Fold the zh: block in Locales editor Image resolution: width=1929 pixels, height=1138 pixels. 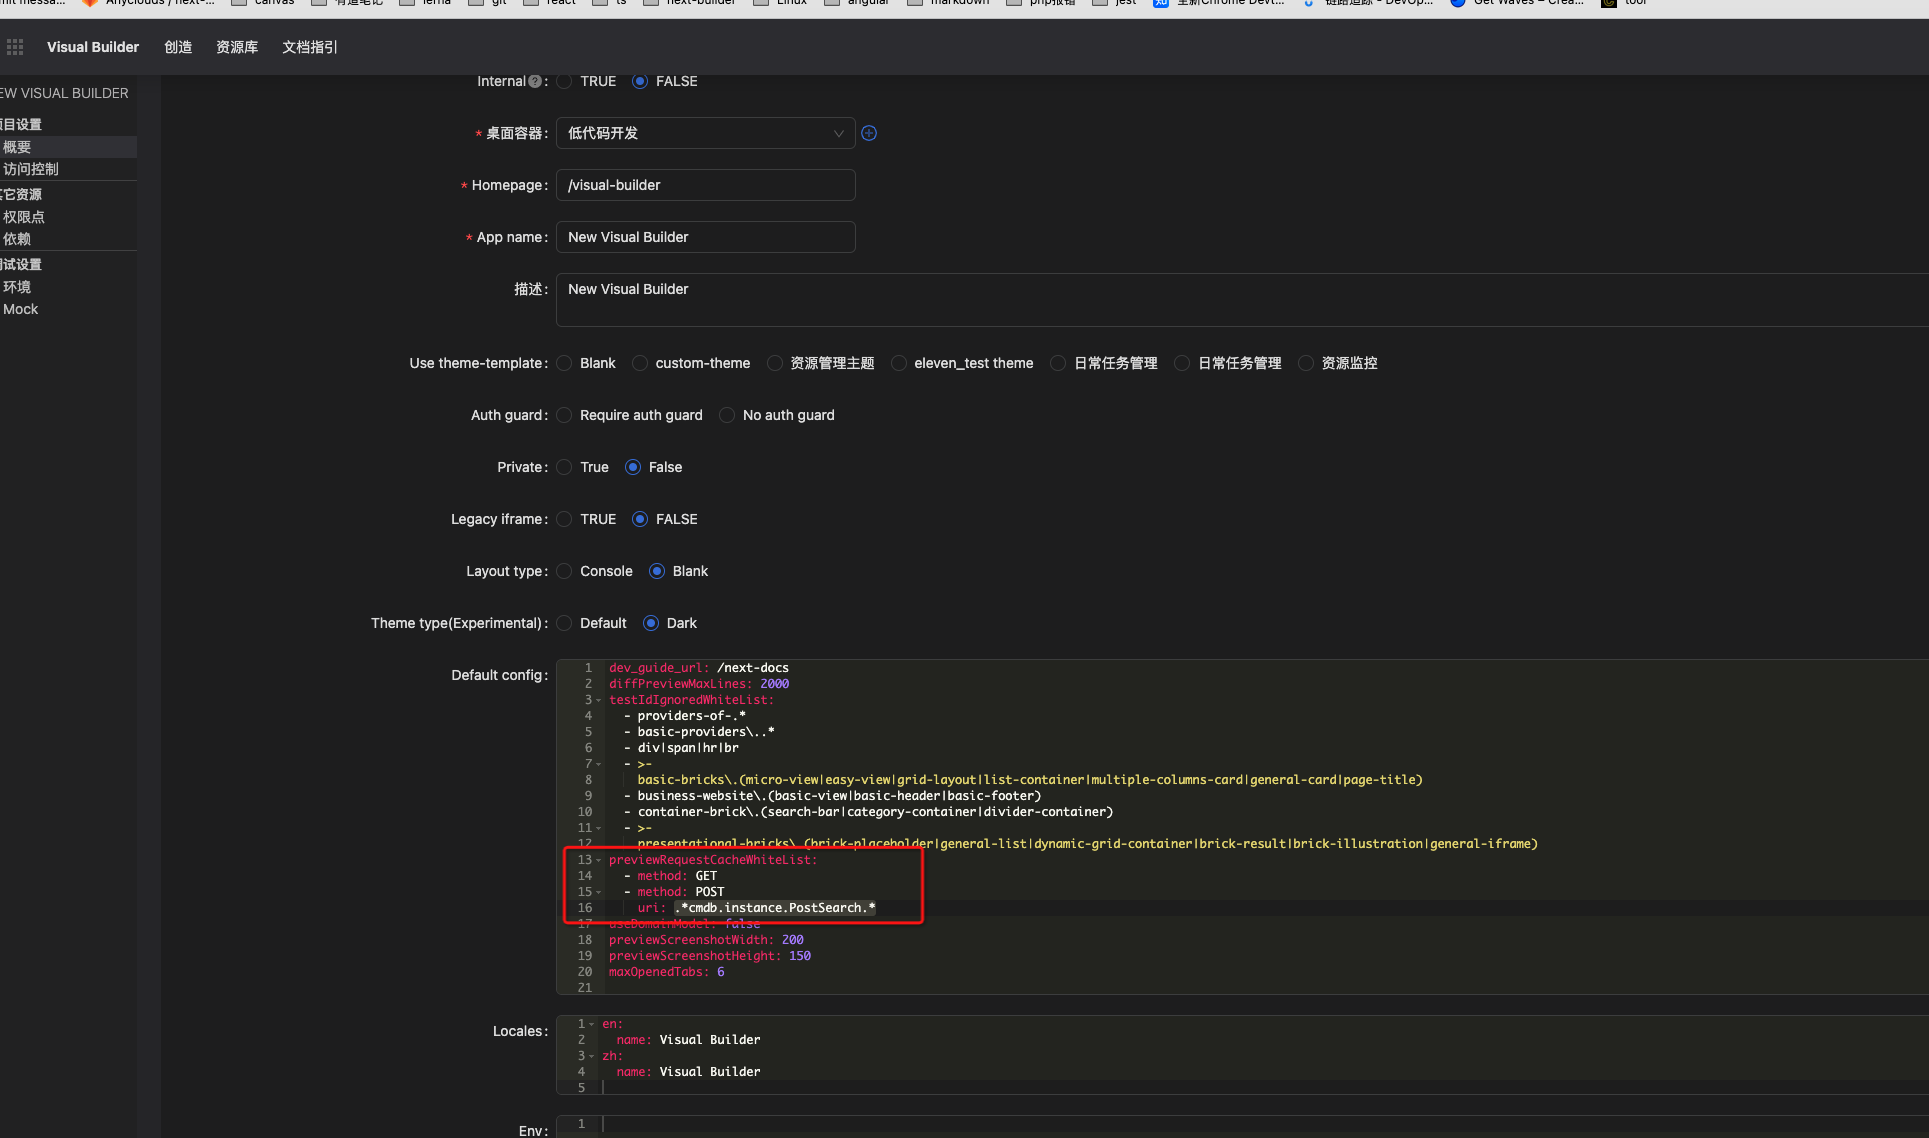tap(592, 1056)
